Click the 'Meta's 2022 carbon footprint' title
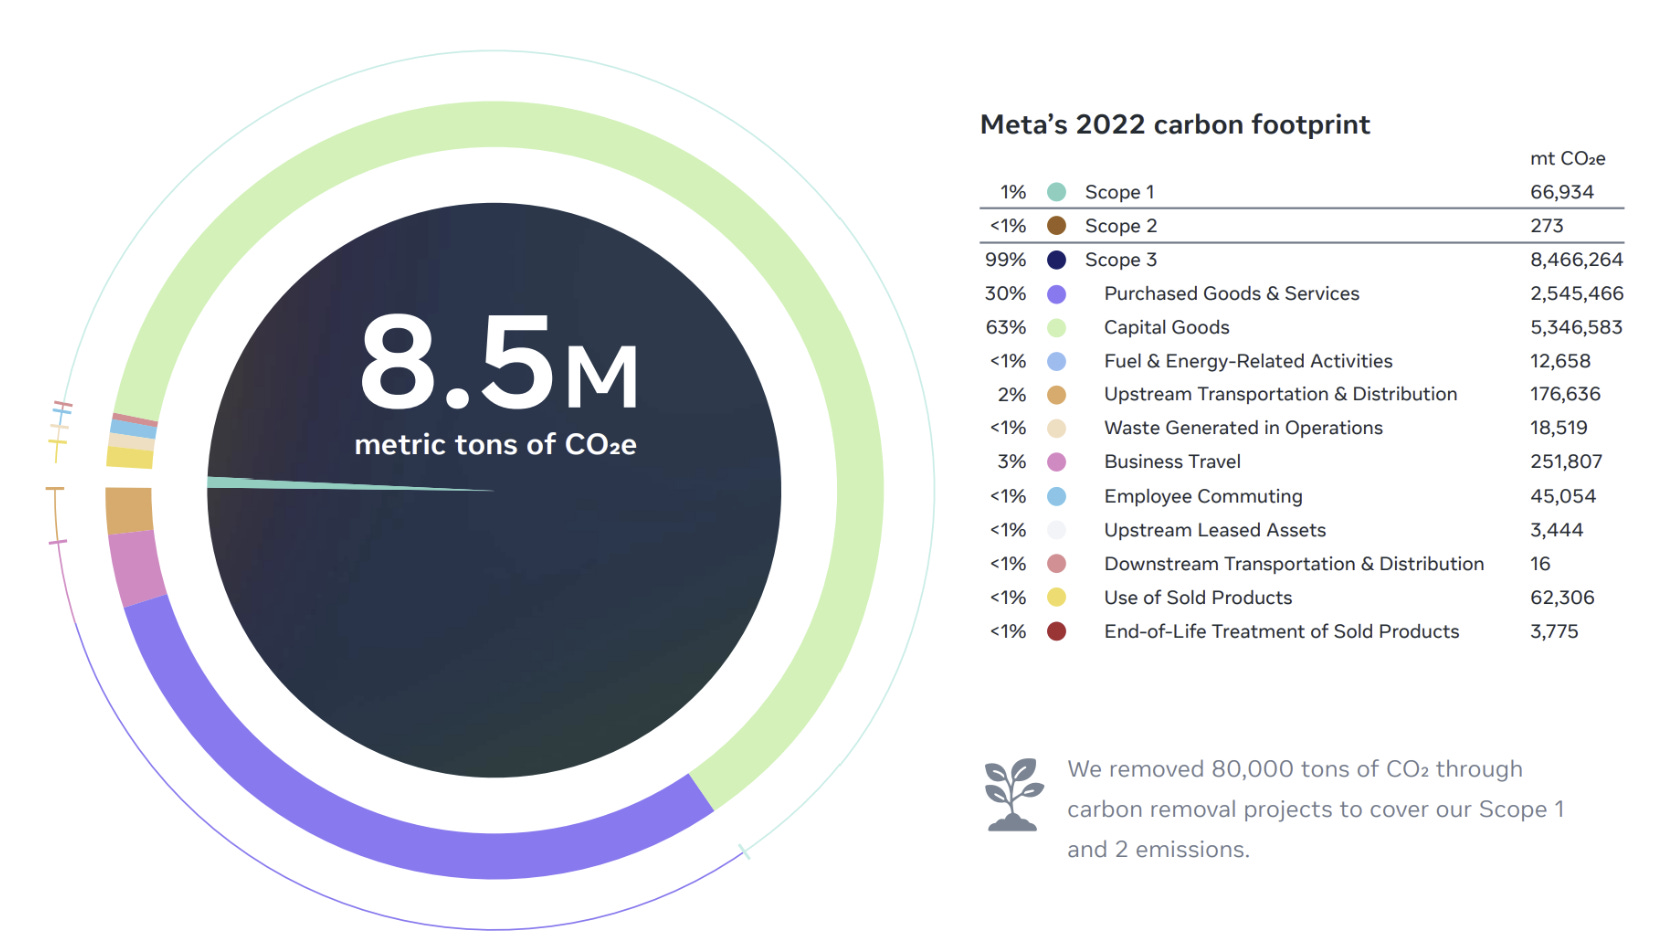 1175,125
